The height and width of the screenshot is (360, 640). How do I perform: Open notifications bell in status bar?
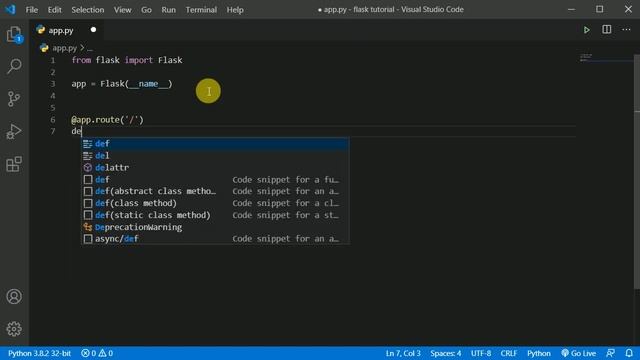[x=629, y=353]
